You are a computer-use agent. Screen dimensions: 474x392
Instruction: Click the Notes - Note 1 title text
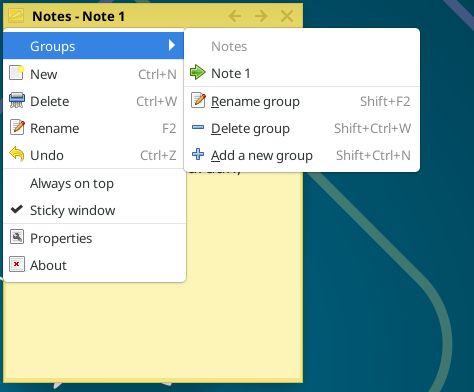(x=78, y=16)
